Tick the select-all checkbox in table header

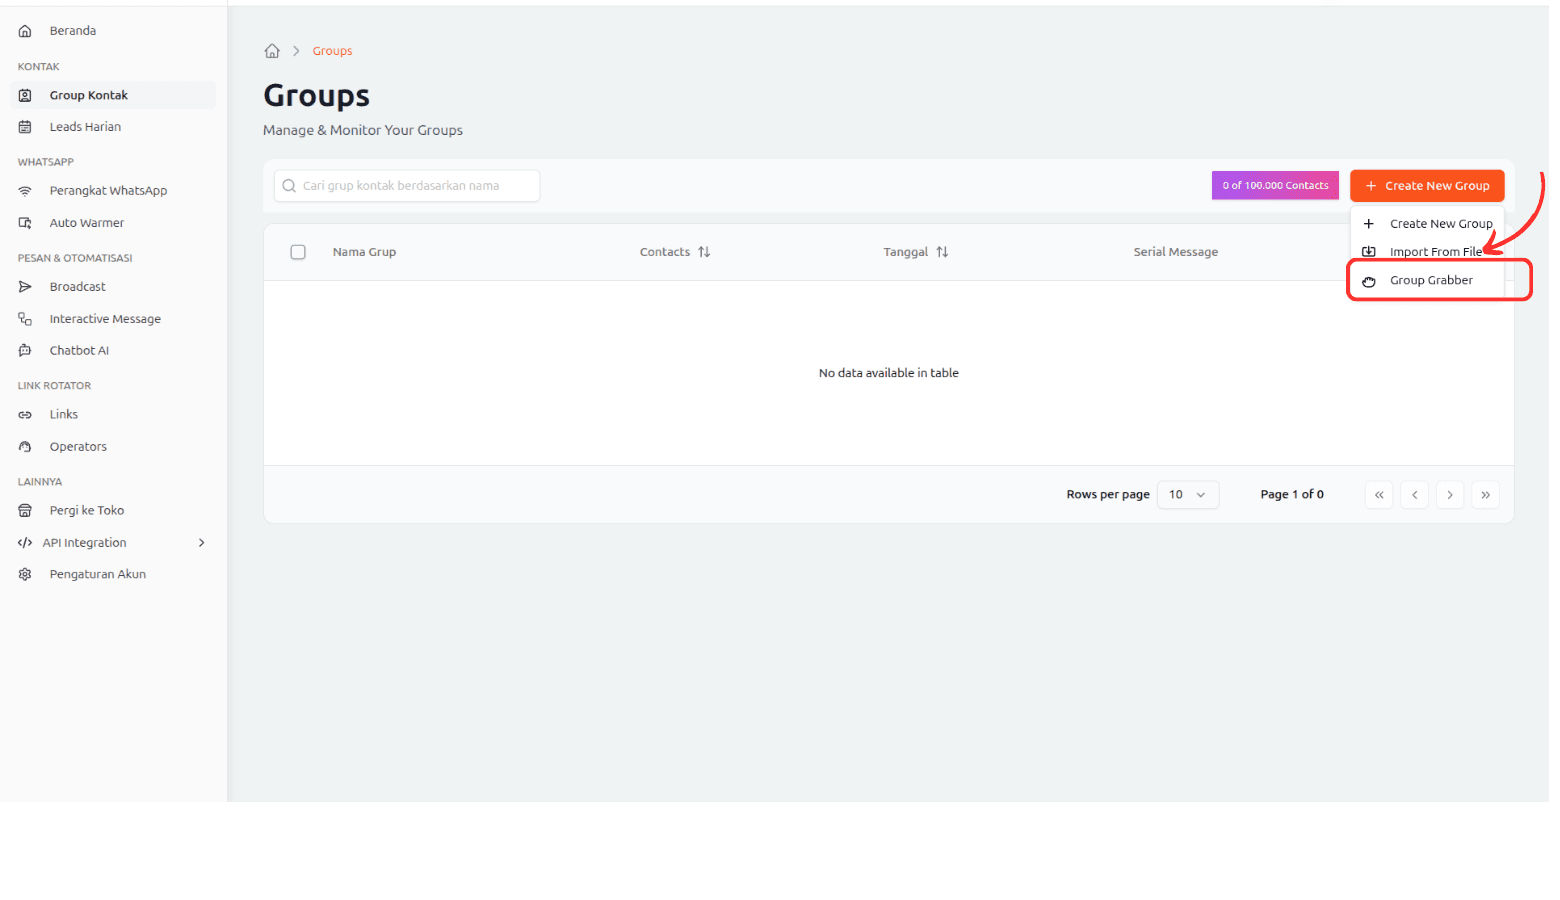click(298, 252)
